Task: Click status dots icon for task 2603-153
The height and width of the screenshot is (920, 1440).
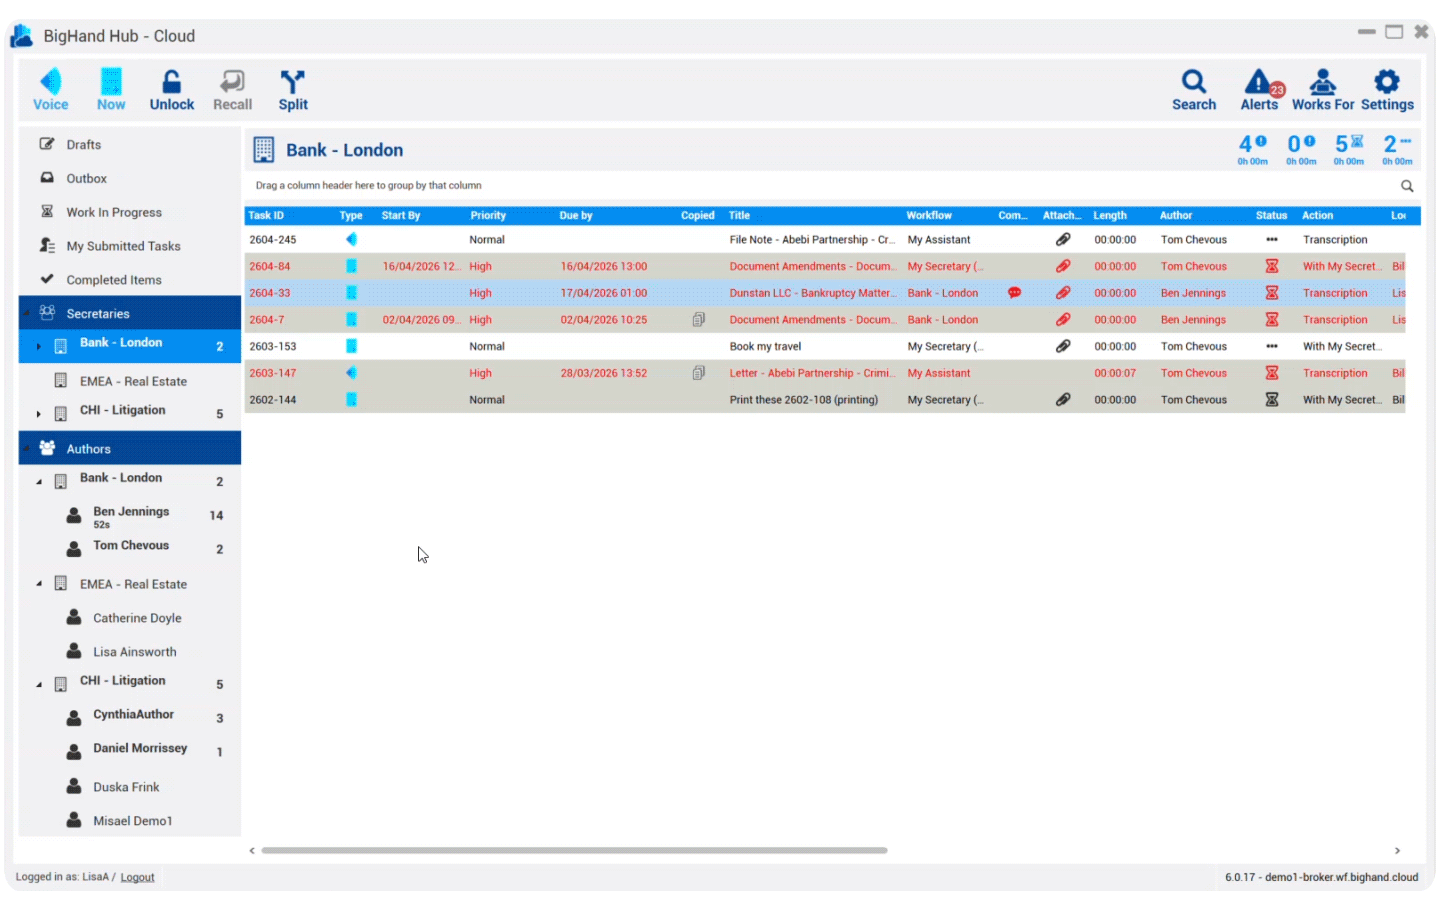Action: click(x=1272, y=346)
